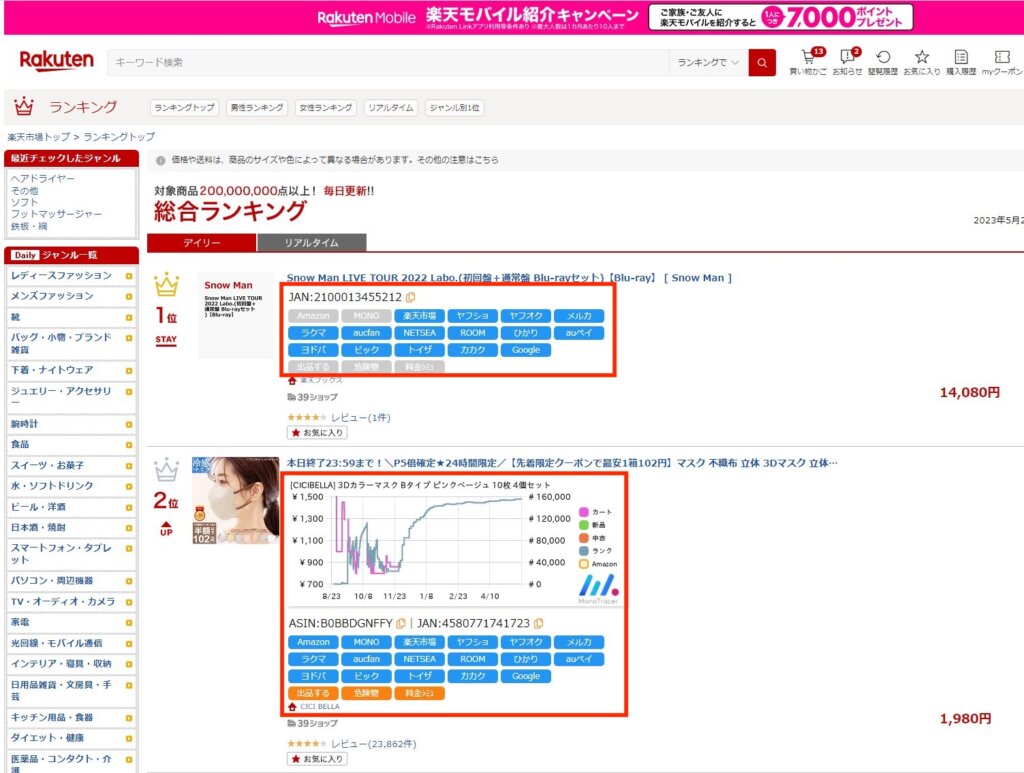Click the red search magnifier button
Image resolution: width=1024 pixels, height=773 pixels.
point(762,63)
